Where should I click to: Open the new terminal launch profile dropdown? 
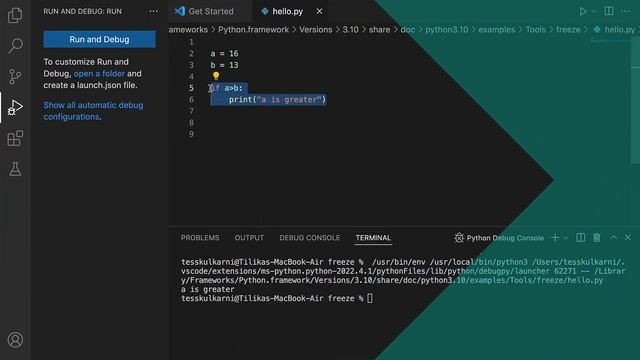point(566,238)
